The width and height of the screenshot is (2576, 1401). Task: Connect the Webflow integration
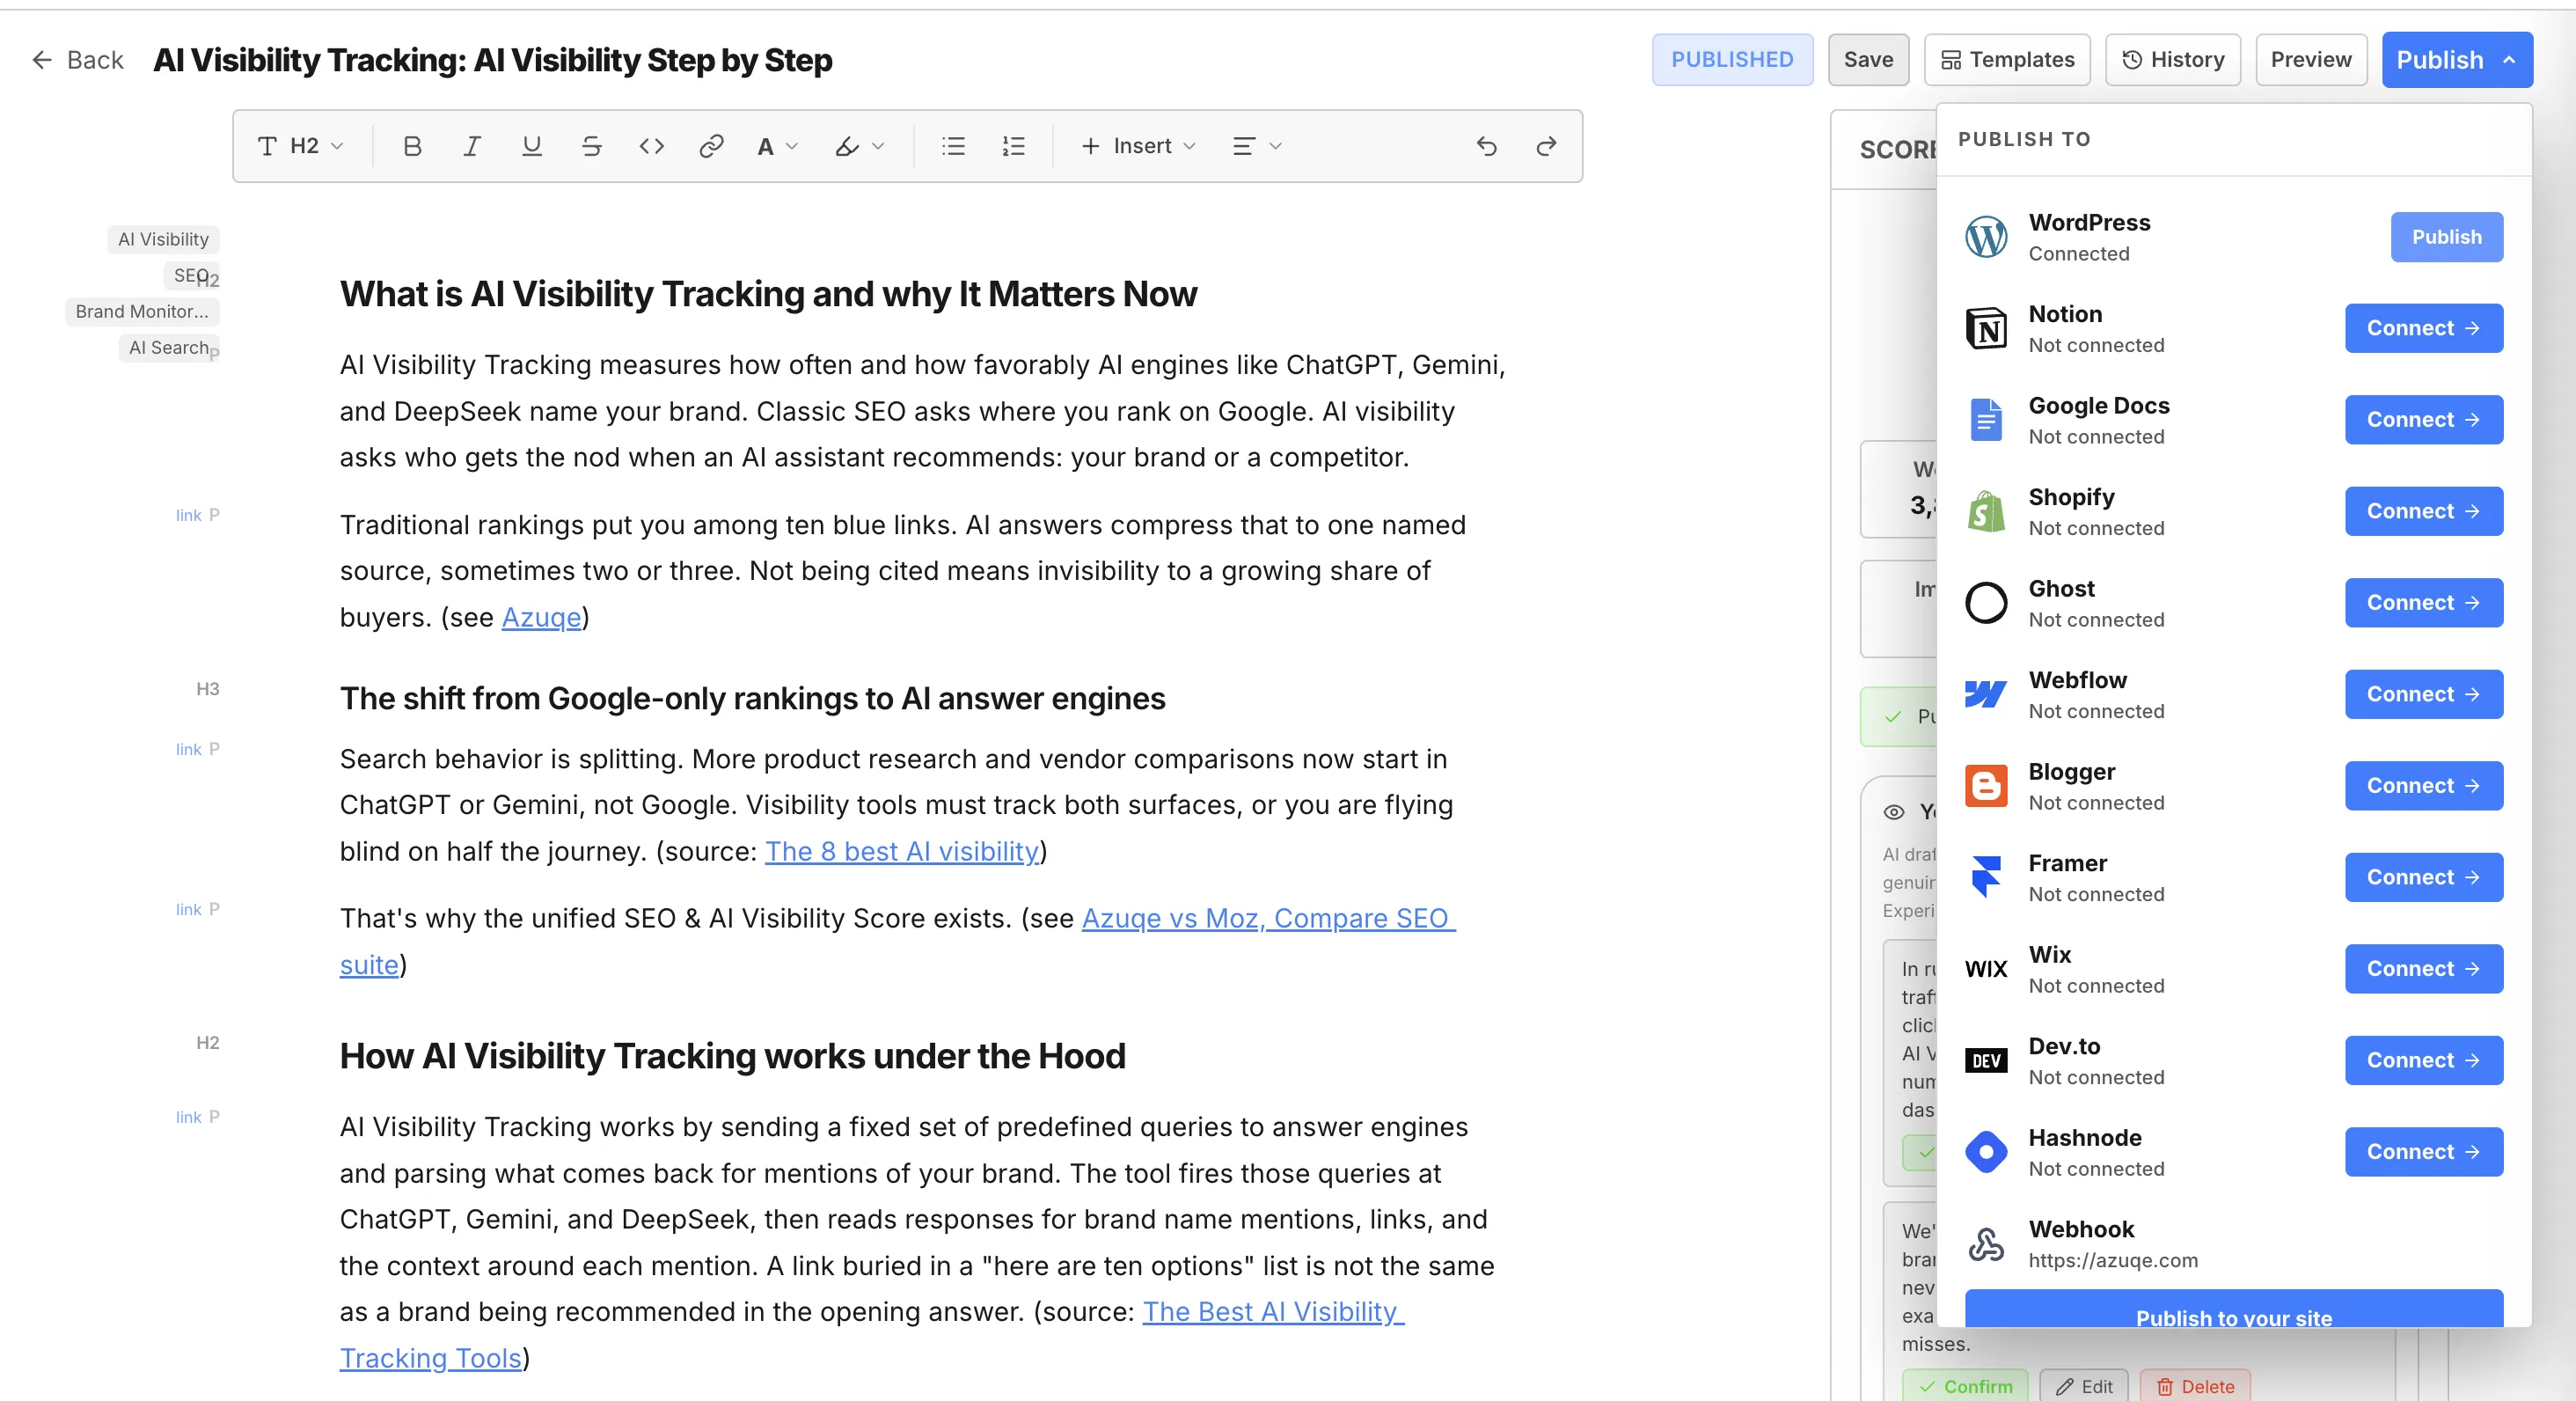click(x=2423, y=694)
